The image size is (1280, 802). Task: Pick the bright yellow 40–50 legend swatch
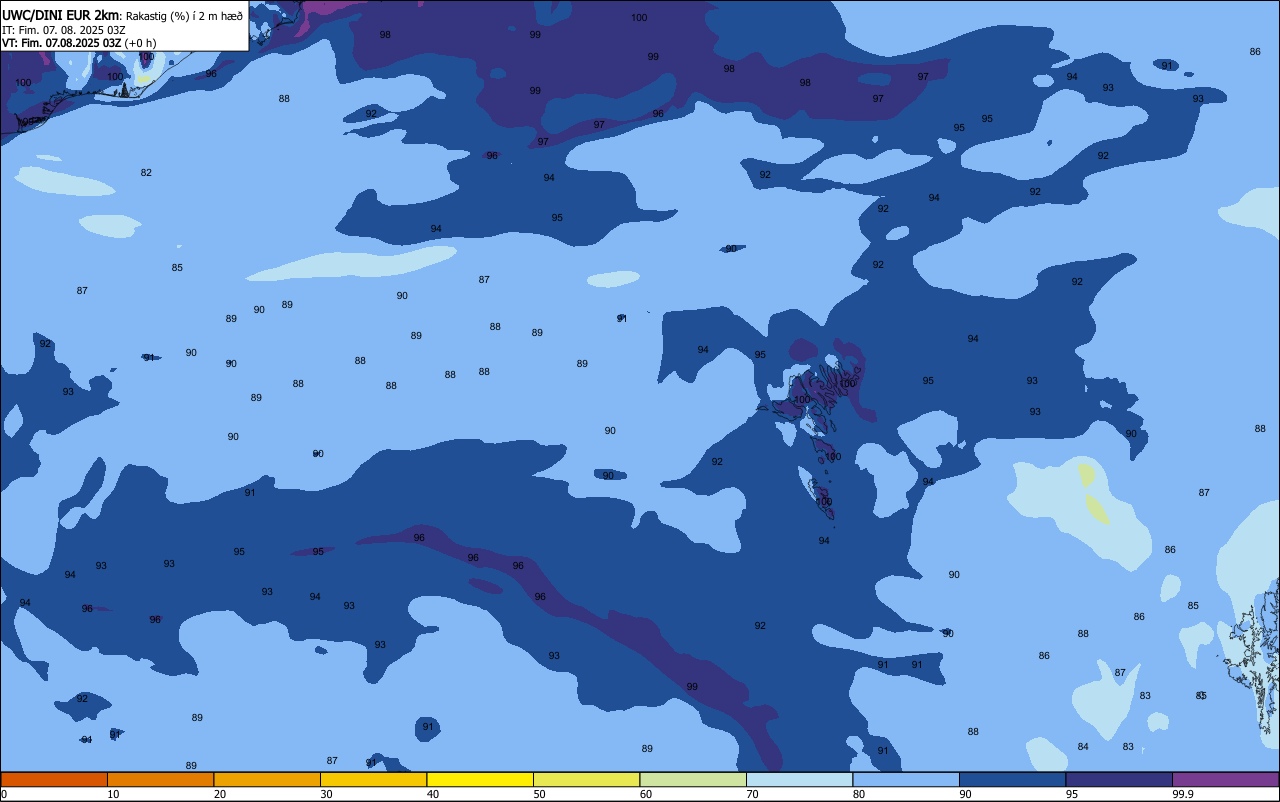point(480,779)
